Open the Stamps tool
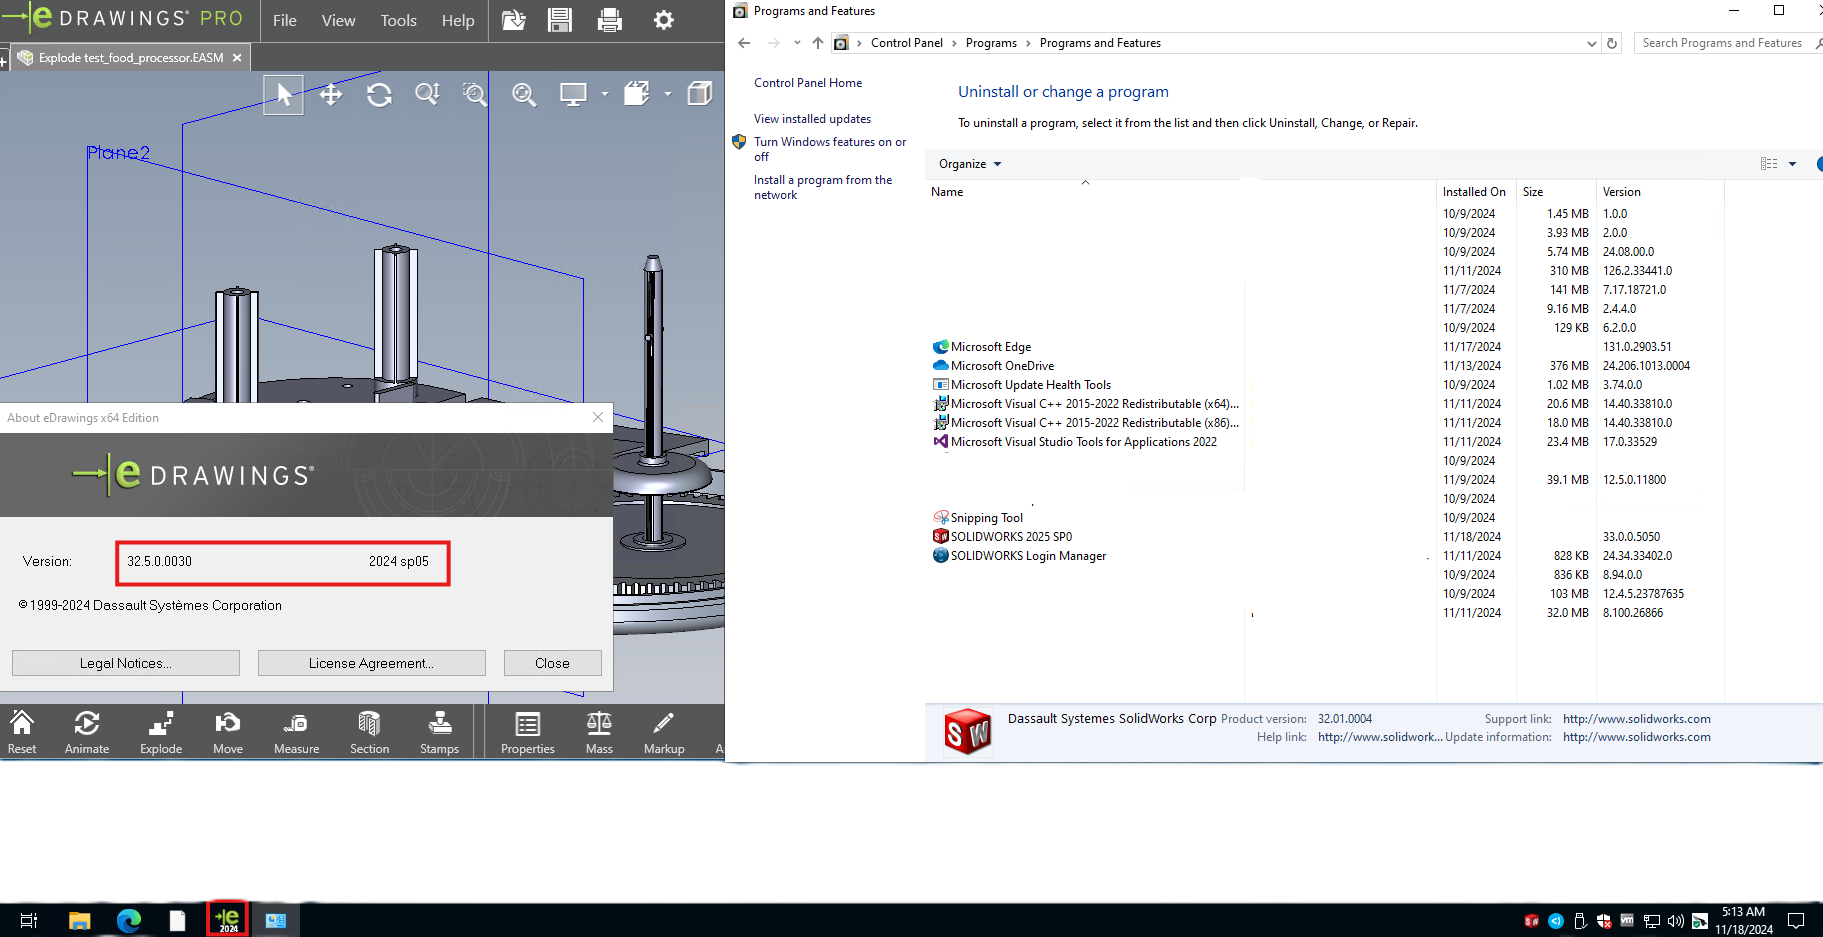Viewport: 1823px width, 937px height. pos(439,731)
